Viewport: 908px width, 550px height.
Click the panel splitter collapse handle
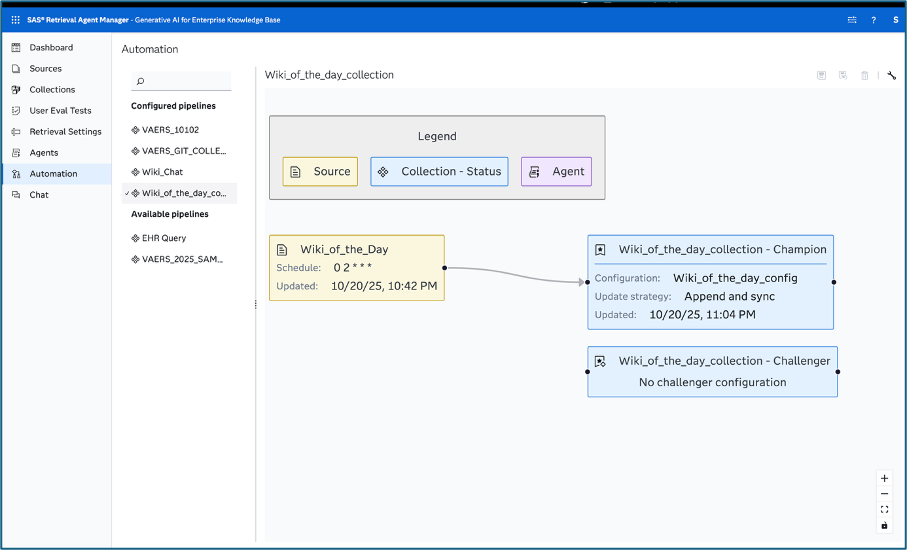pyautogui.click(x=255, y=304)
